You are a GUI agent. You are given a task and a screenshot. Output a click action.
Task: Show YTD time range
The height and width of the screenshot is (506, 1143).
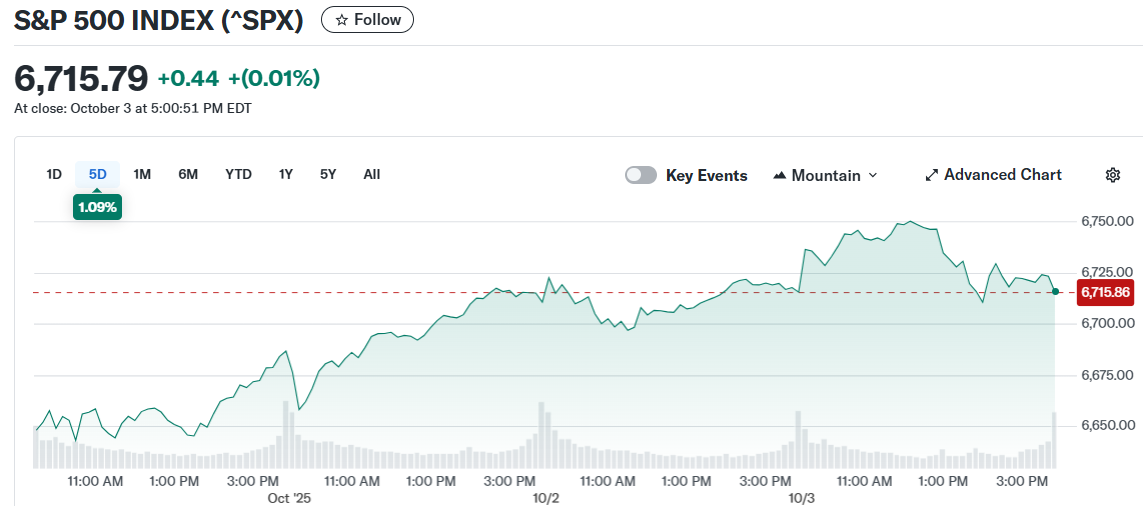coord(238,174)
